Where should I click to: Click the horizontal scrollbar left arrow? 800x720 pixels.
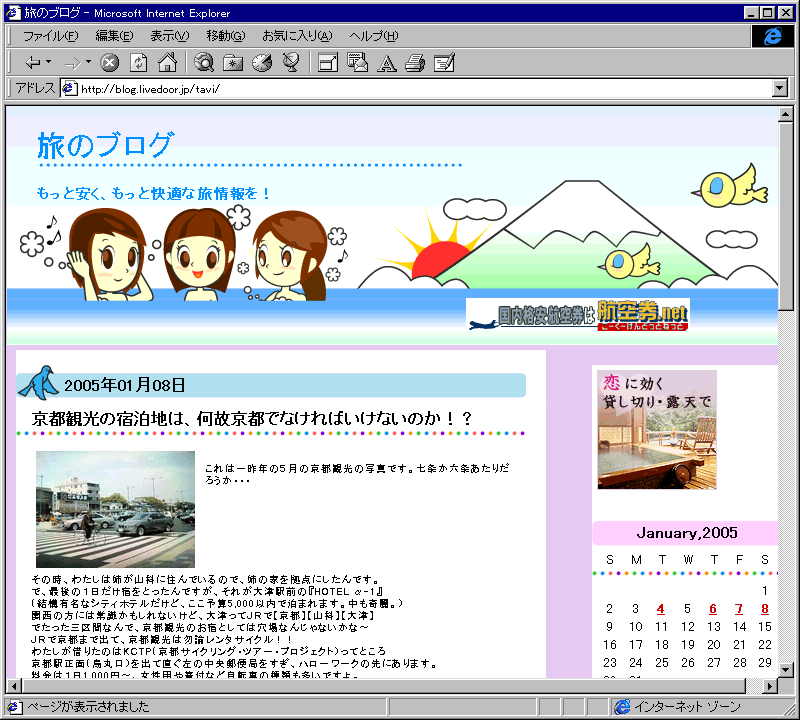14,686
